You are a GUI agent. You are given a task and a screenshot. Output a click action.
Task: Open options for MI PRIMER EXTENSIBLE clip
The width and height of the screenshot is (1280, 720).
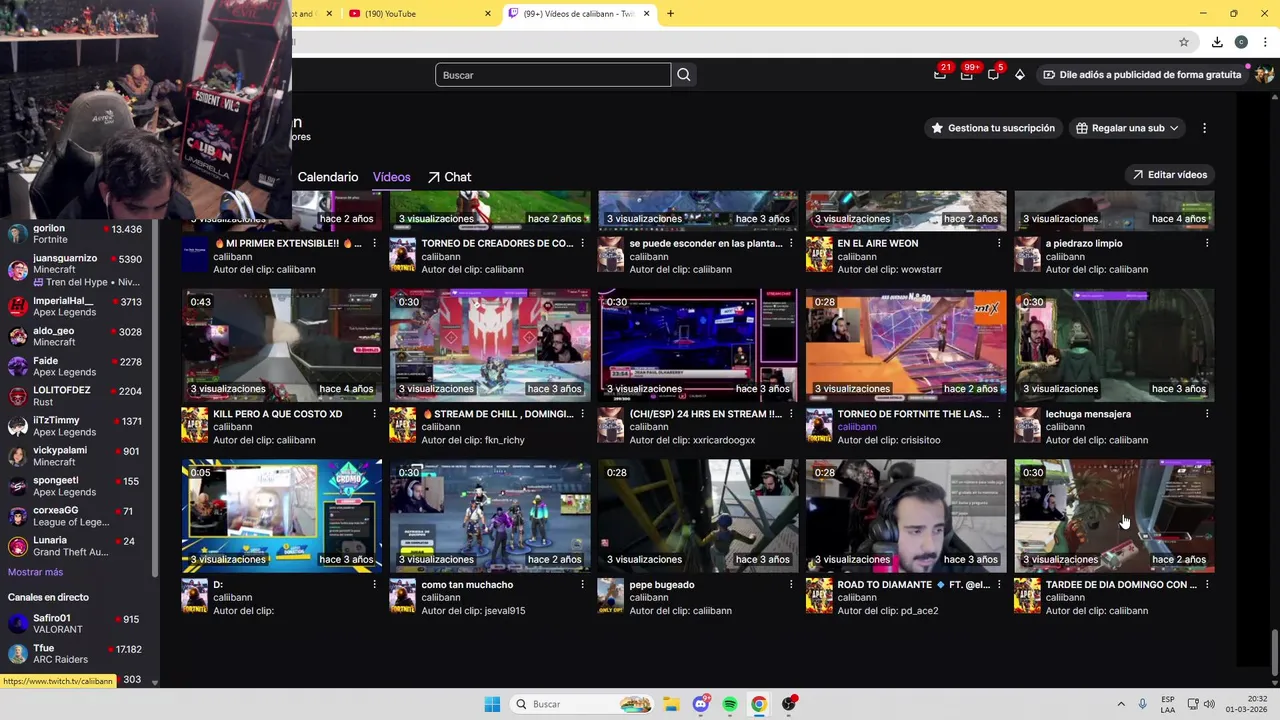375,243
